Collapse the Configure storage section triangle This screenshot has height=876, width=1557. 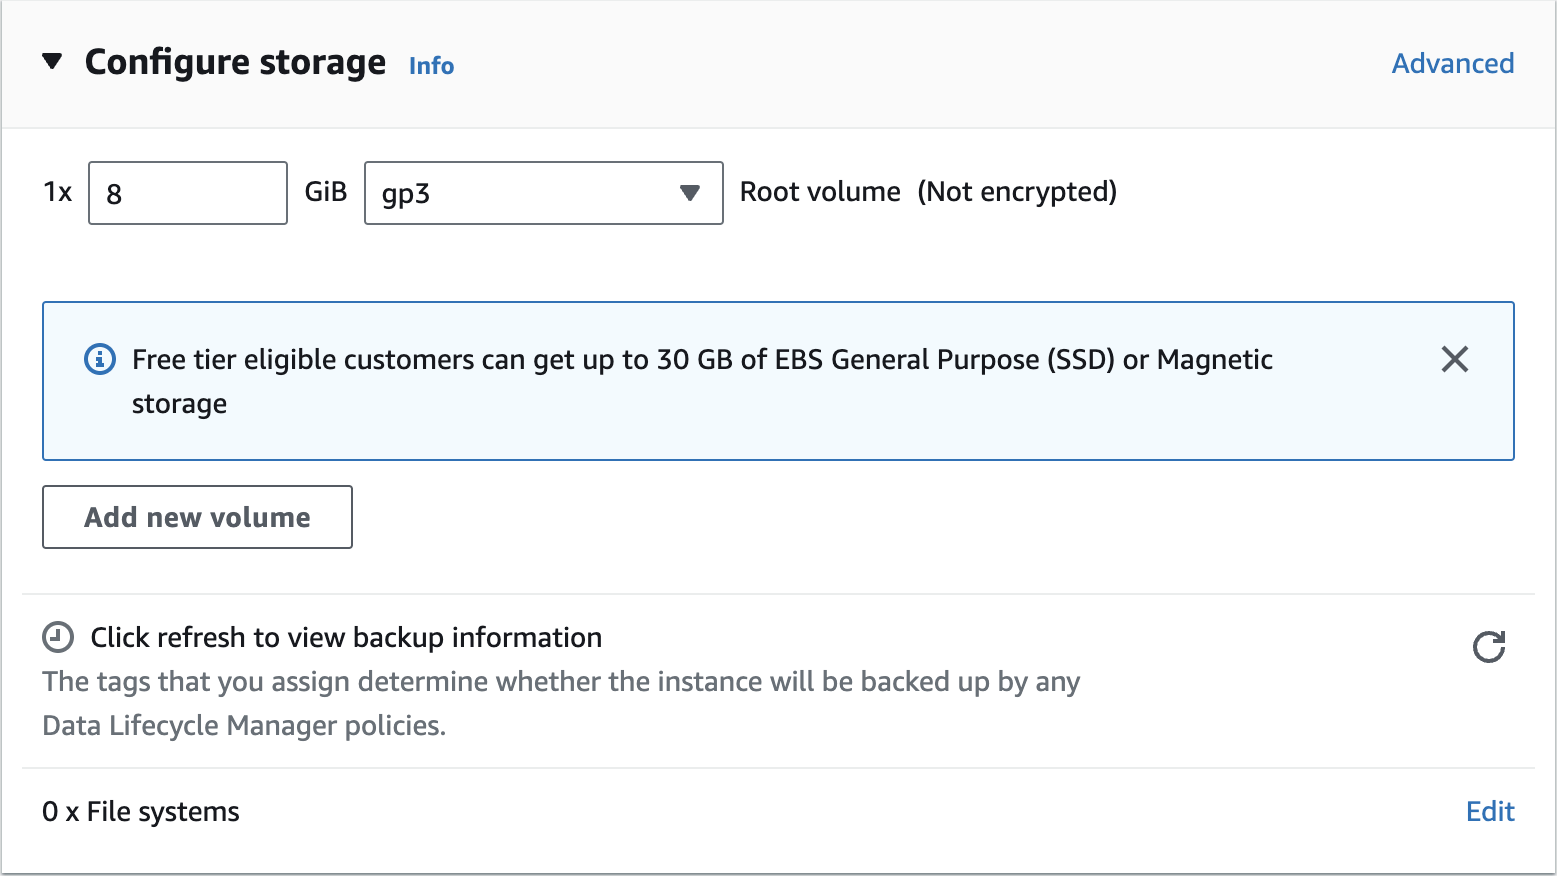[x=52, y=62]
